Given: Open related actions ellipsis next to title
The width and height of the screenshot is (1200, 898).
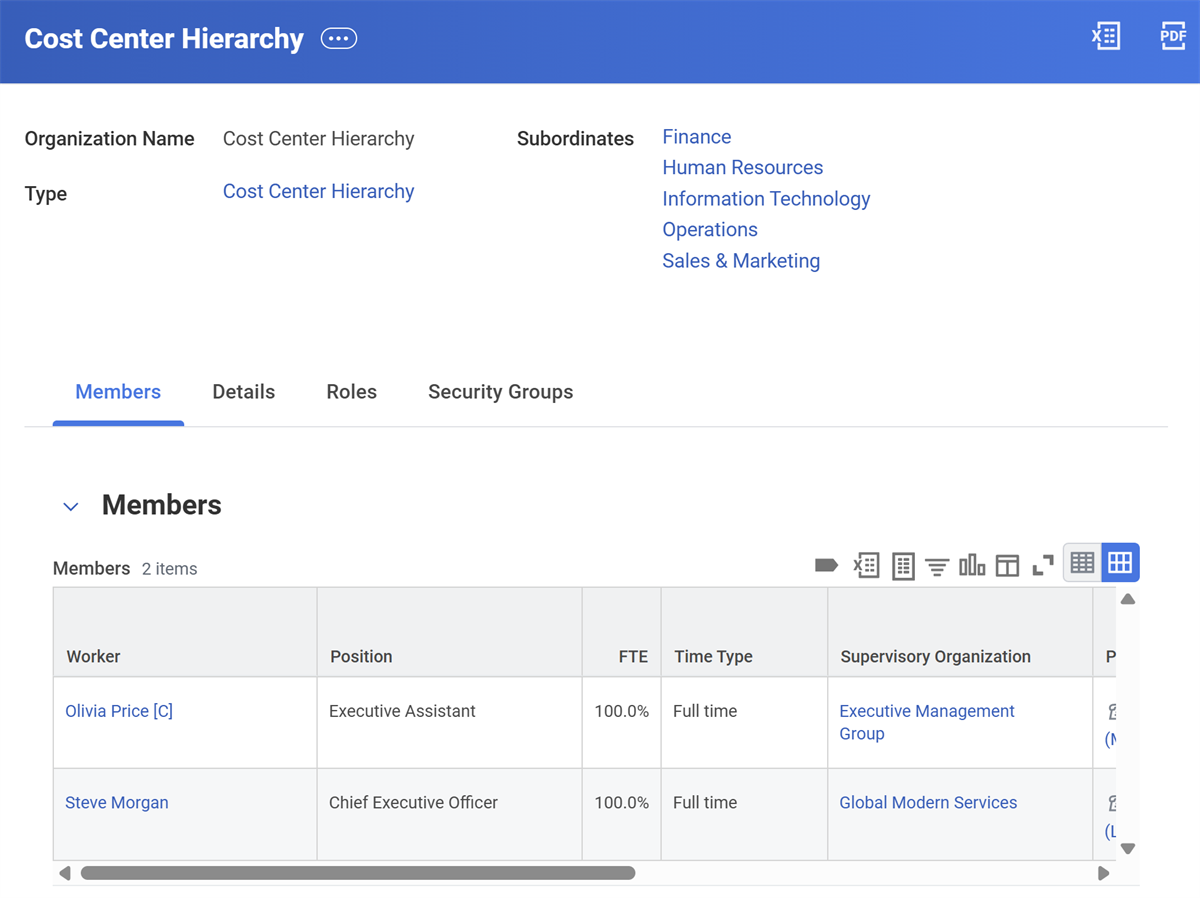Looking at the screenshot, I should tap(339, 39).
